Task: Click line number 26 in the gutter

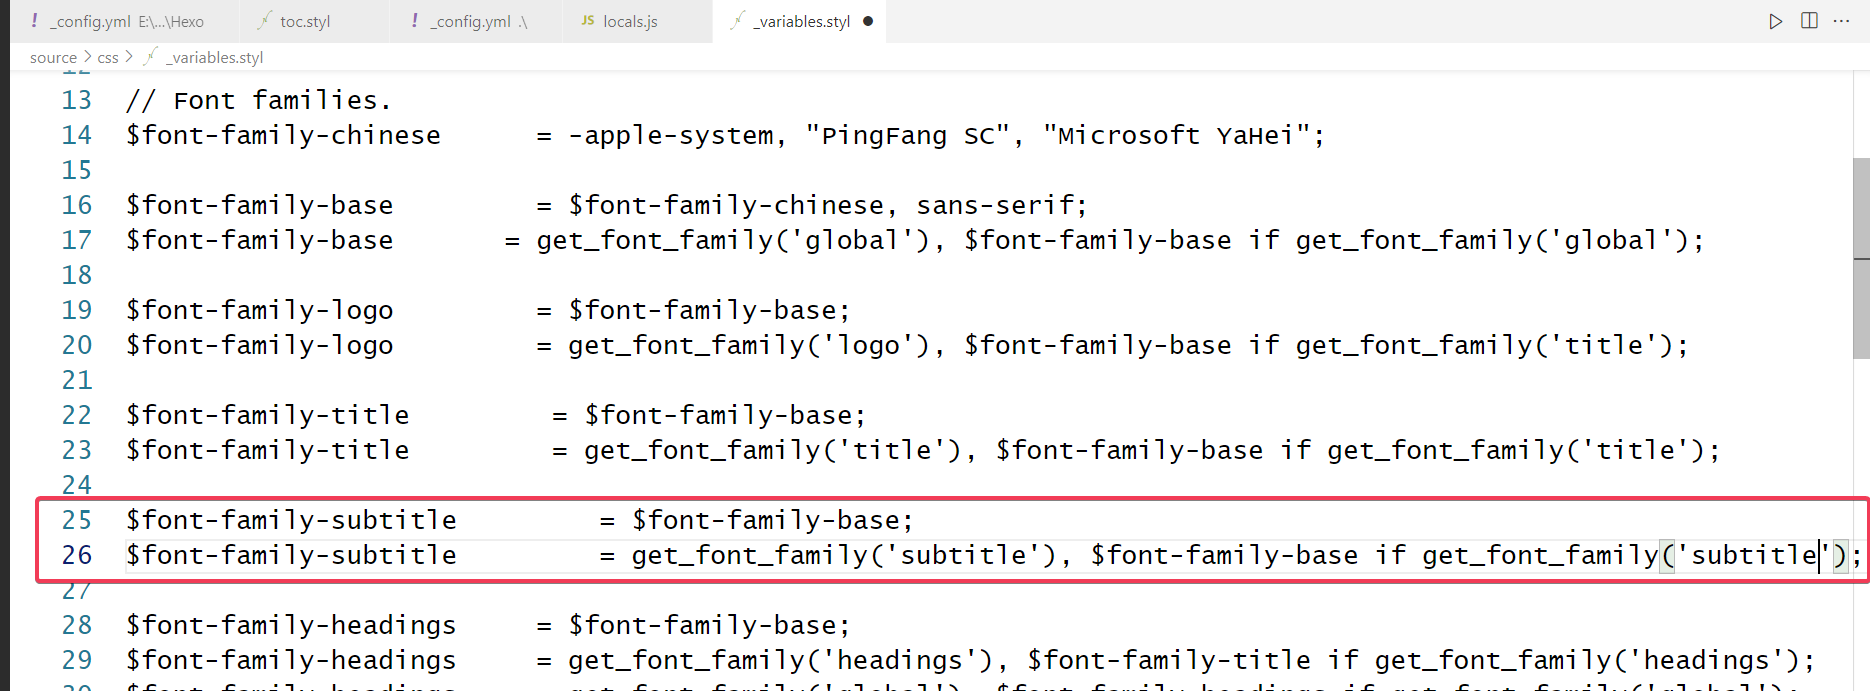Action: click(x=76, y=555)
